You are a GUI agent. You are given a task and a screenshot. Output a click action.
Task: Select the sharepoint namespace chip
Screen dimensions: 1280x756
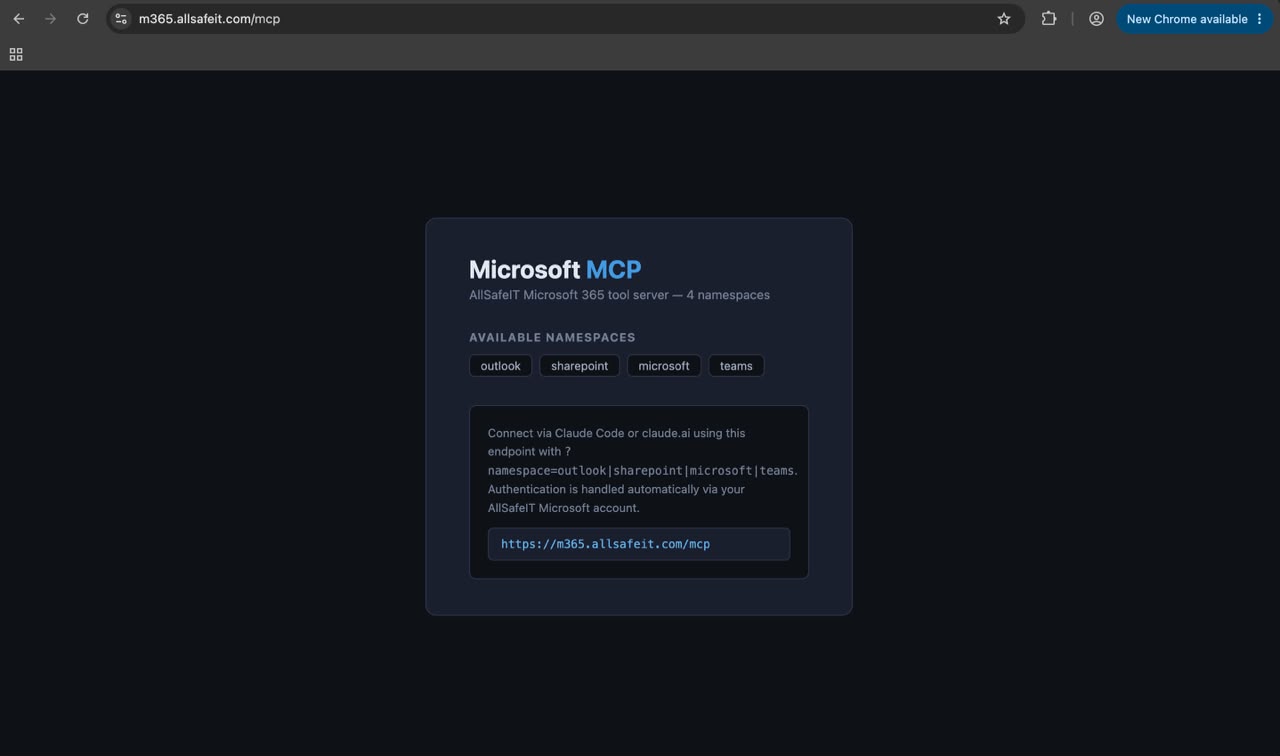point(580,366)
